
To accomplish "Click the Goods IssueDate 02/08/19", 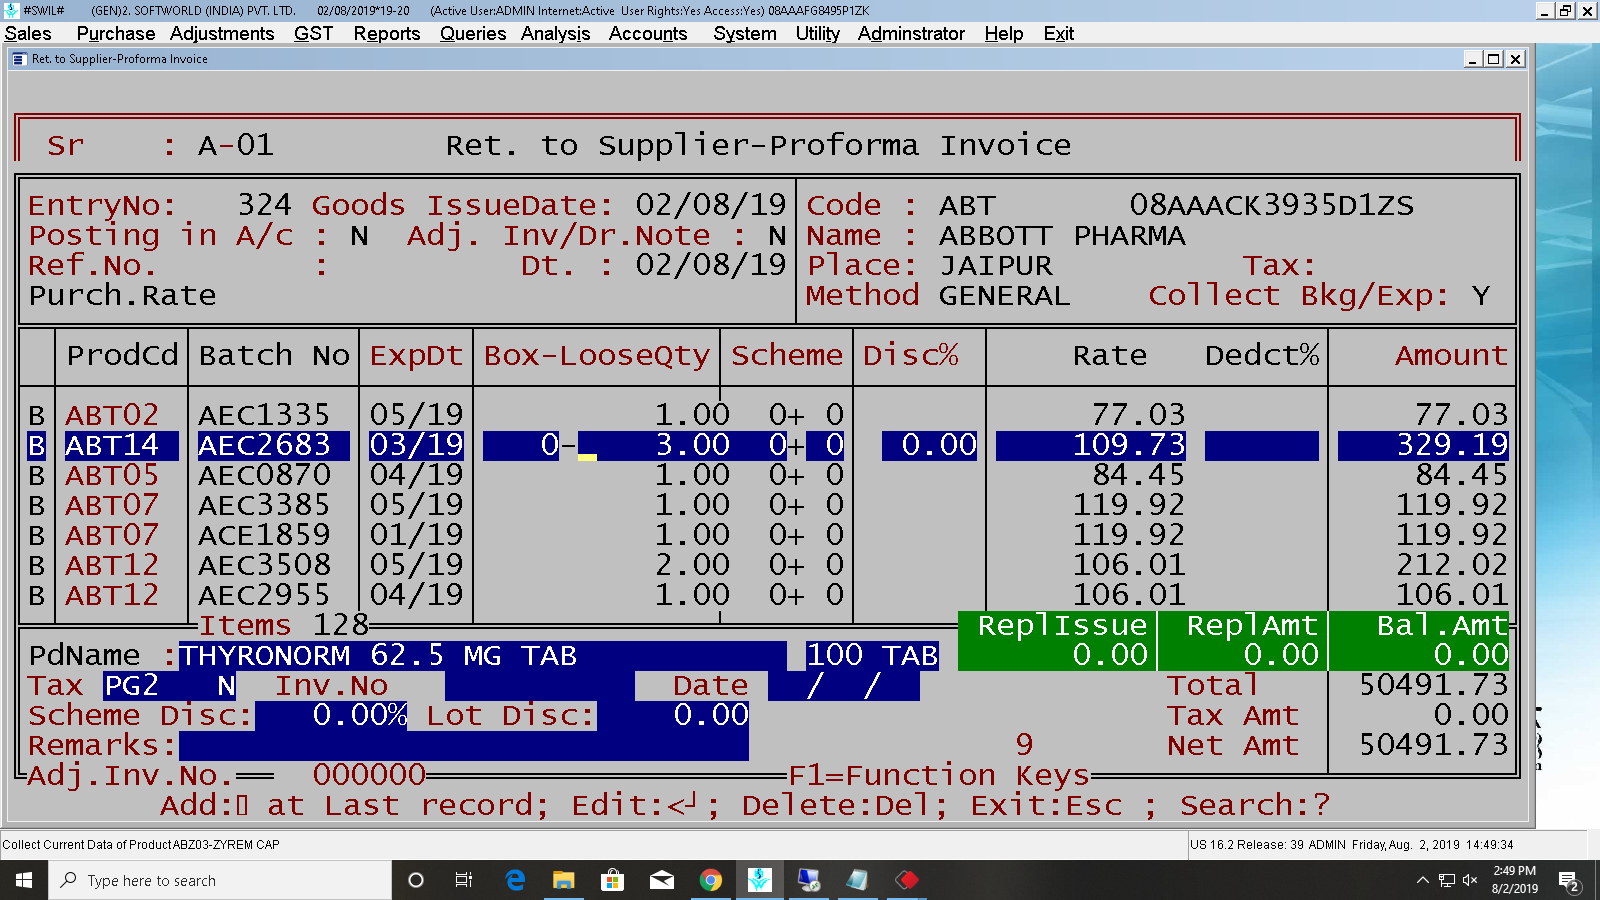I will point(711,205).
